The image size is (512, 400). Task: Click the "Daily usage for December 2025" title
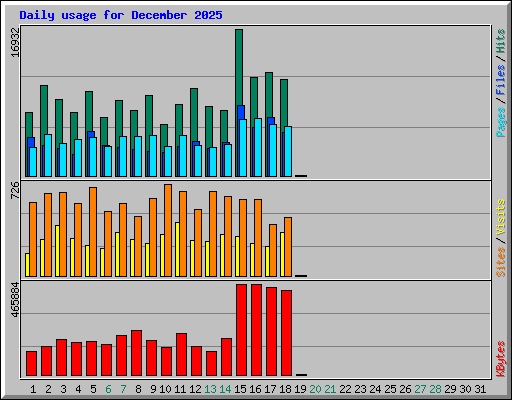(121, 15)
